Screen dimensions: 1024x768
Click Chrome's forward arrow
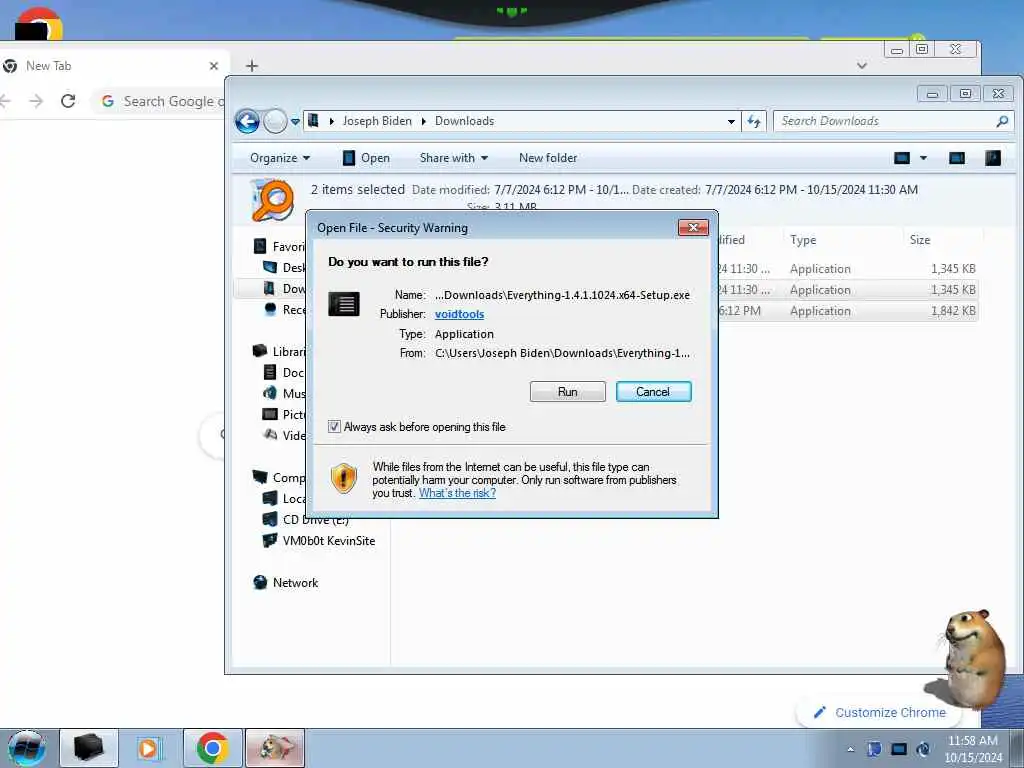(x=36, y=101)
